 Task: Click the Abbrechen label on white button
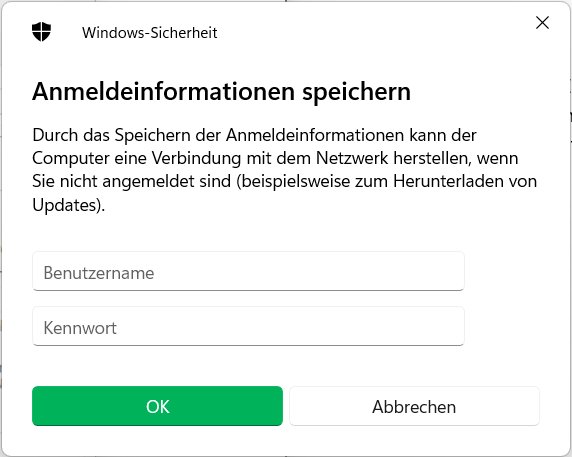[x=414, y=407]
